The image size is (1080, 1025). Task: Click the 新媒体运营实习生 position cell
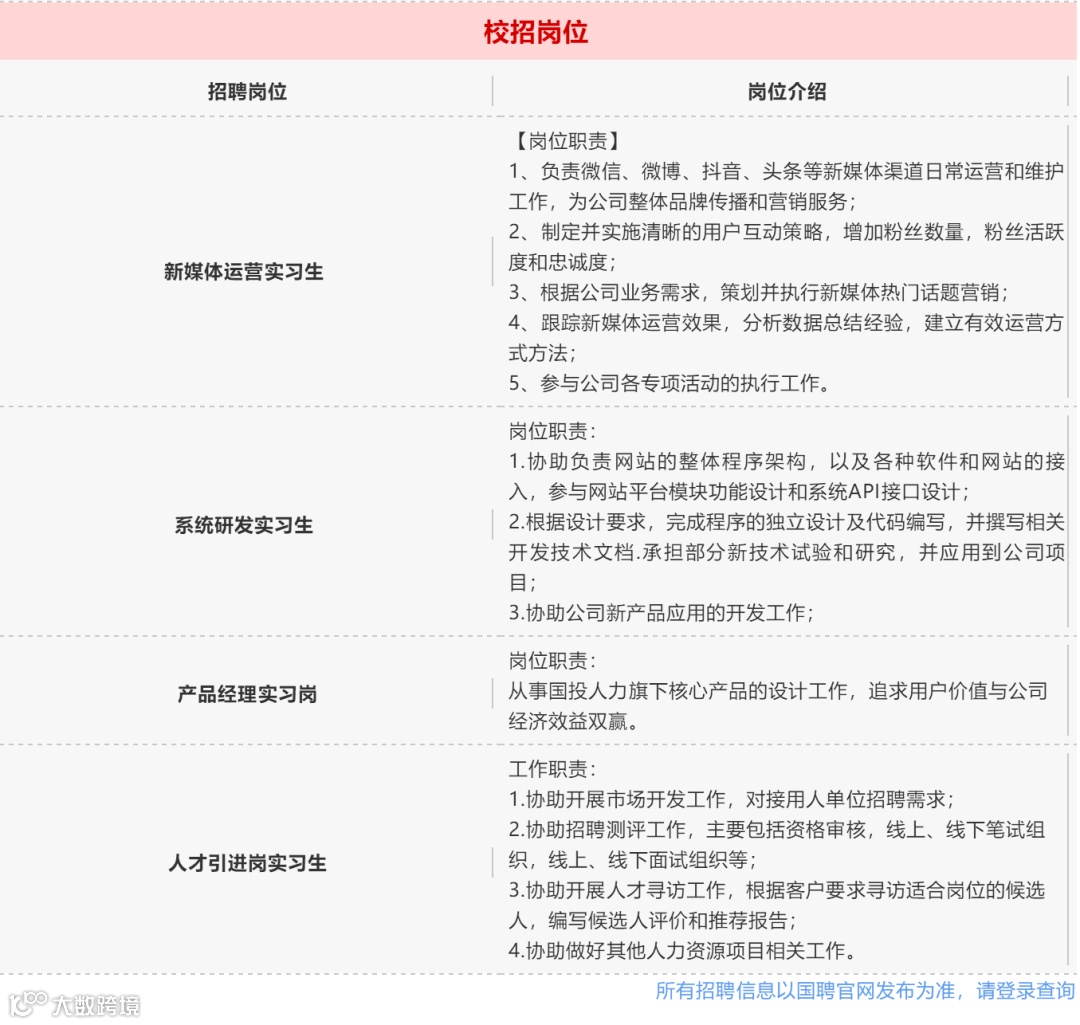(x=243, y=271)
